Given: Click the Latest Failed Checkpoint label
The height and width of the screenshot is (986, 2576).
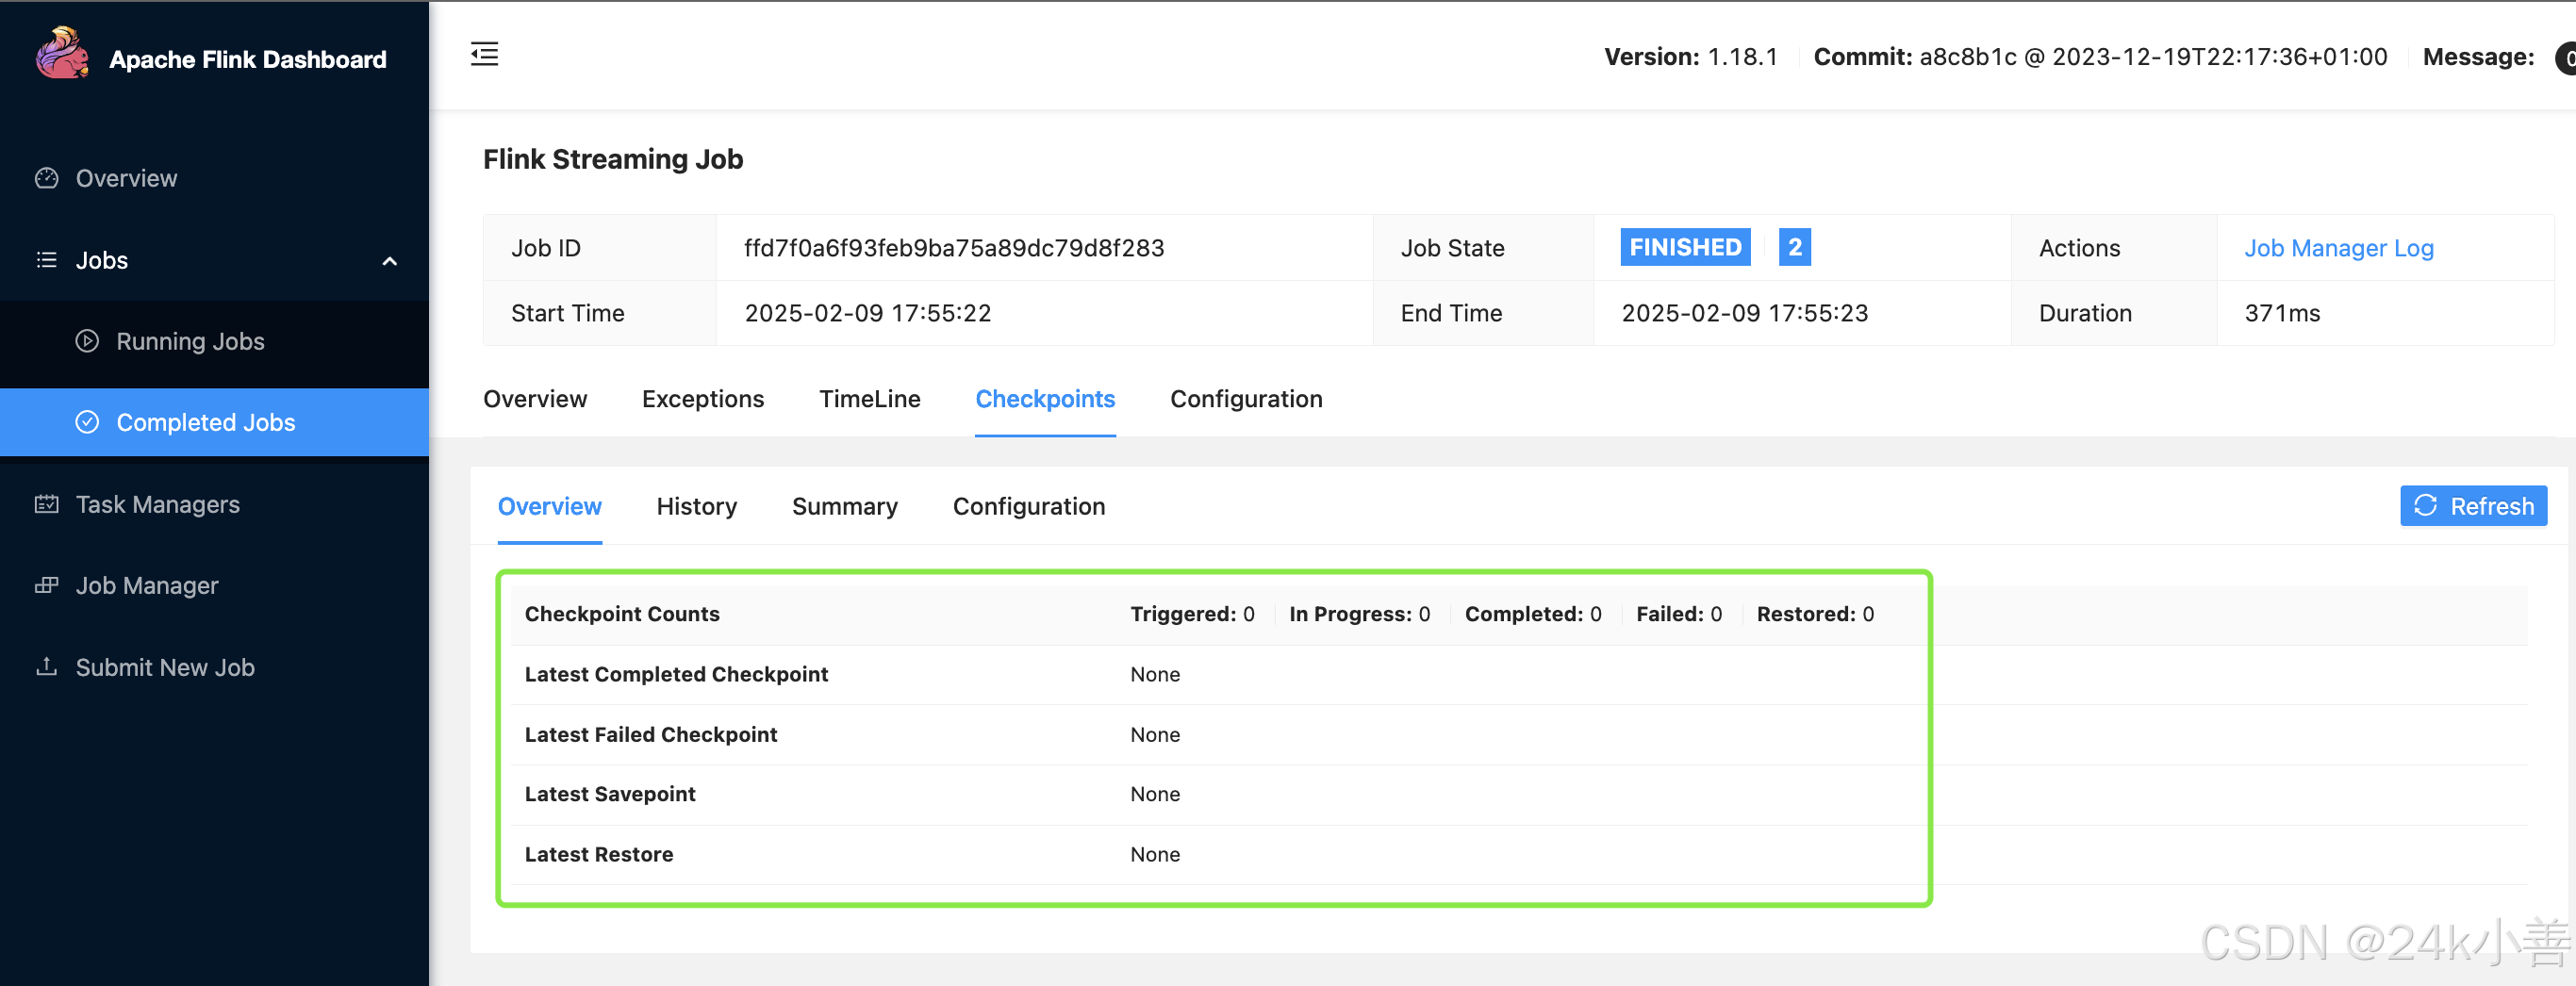Looking at the screenshot, I should pos(651,734).
